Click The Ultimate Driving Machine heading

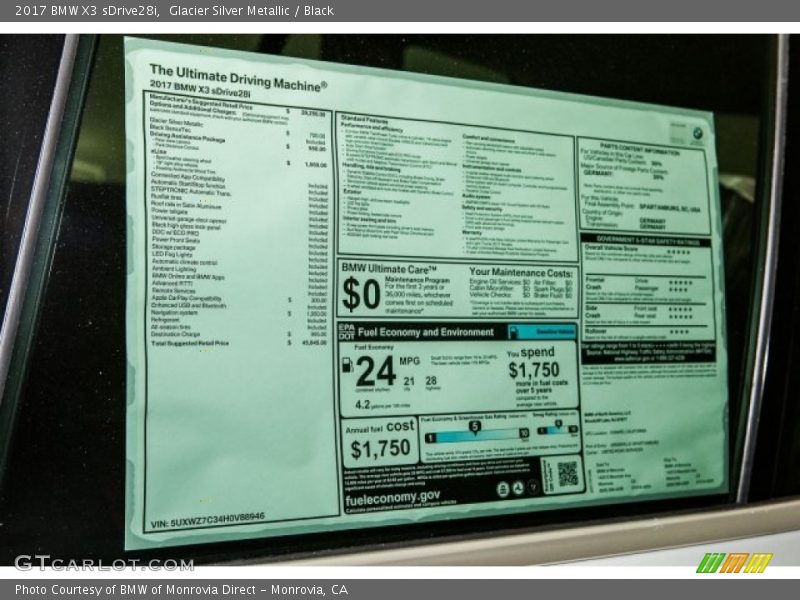coord(238,77)
